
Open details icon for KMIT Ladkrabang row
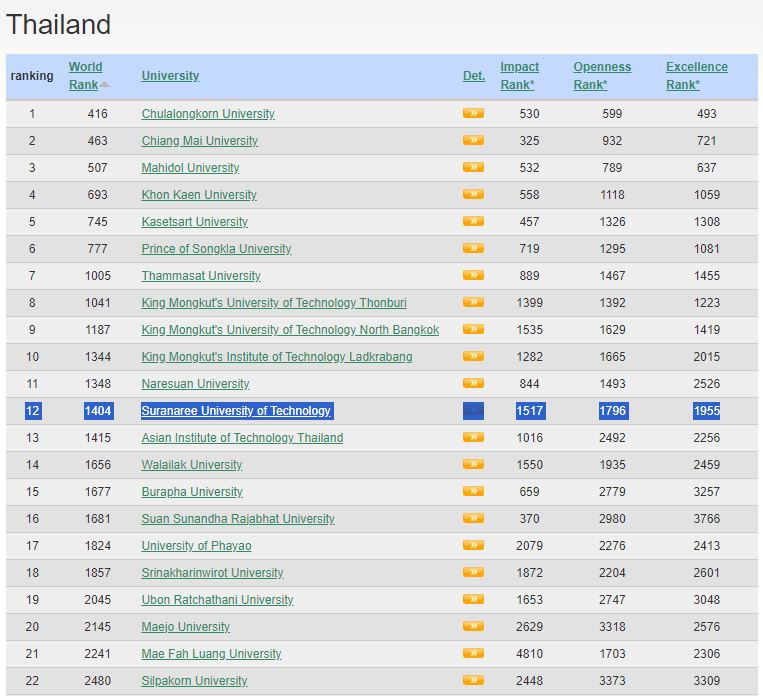(x=473, y=356)
